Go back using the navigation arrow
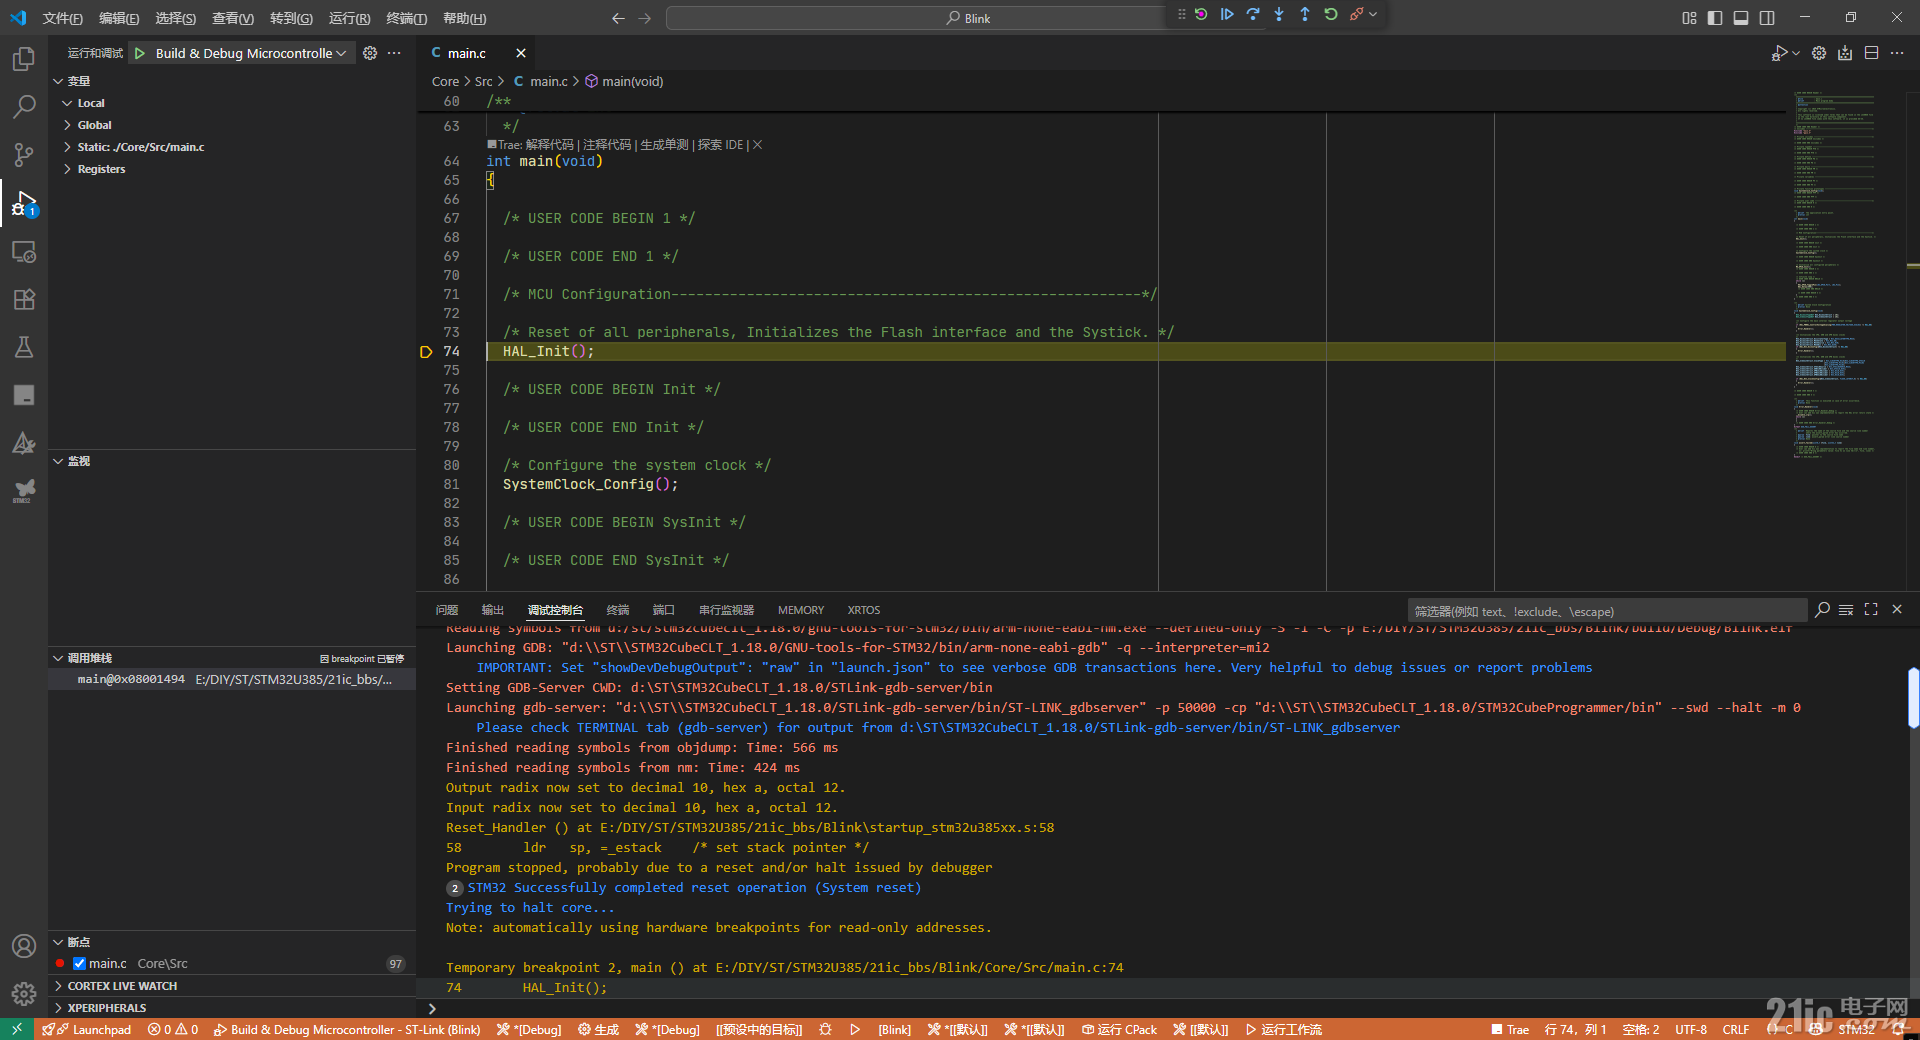The width and height of the screenshot is (1920, 1040). pyautogui.click(x=618, y=18)
